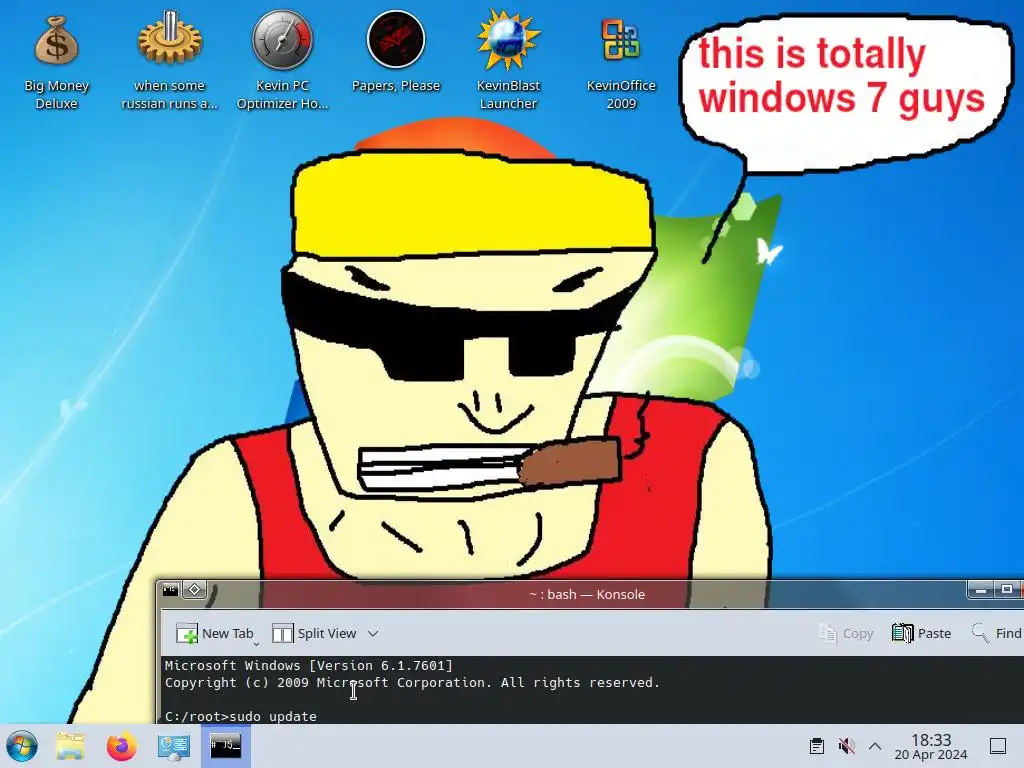Click Split View in Konsole
The image size is (1024, 768).
click(315, 633)
